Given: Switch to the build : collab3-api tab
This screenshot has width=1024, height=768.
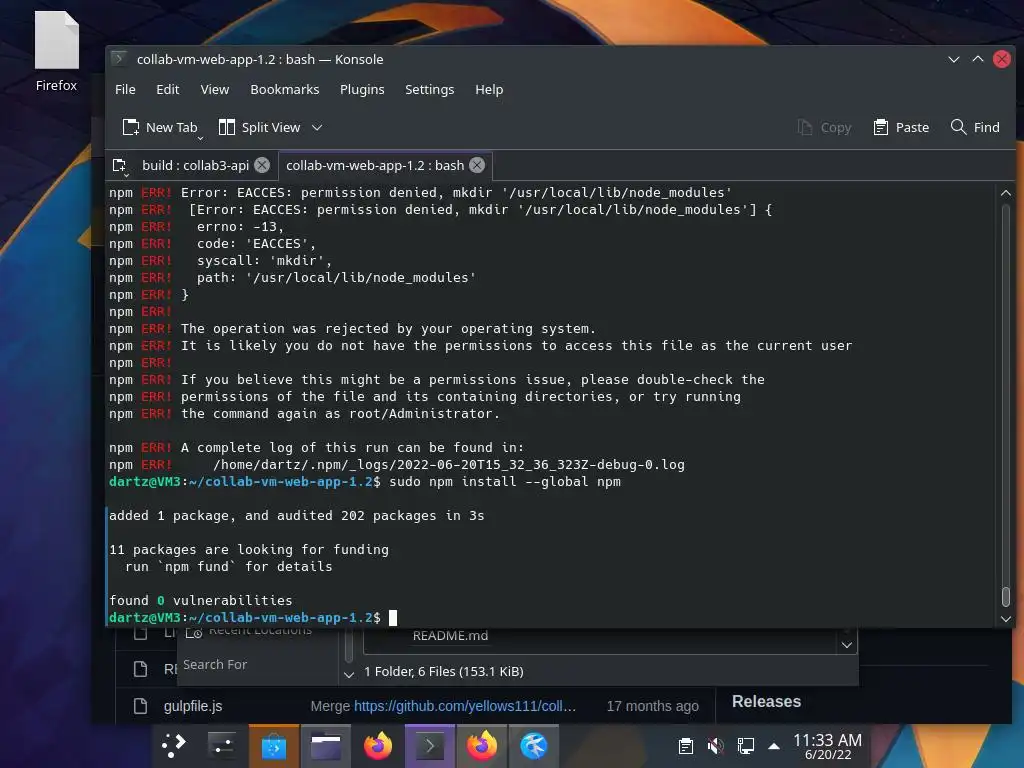Looking at the screenshot, I should click(195, 165).
